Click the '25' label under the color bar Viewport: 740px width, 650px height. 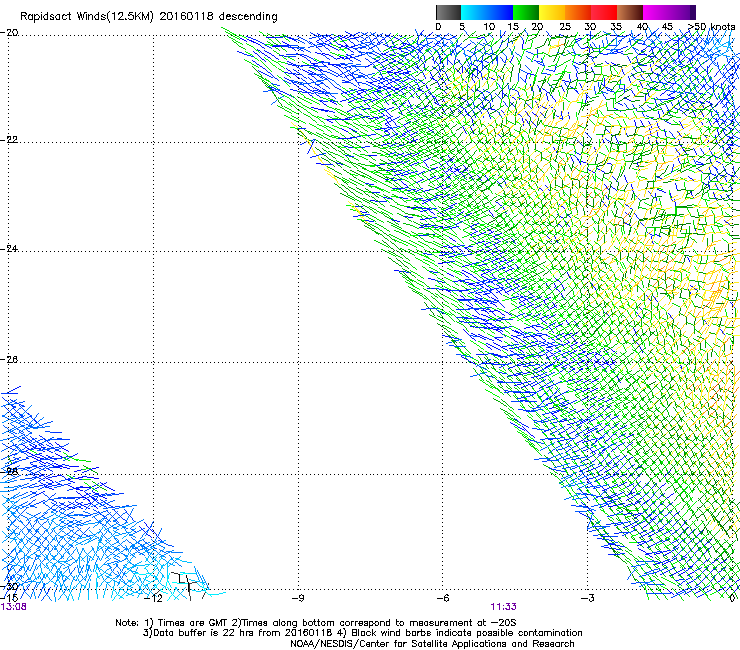[565, 27]
